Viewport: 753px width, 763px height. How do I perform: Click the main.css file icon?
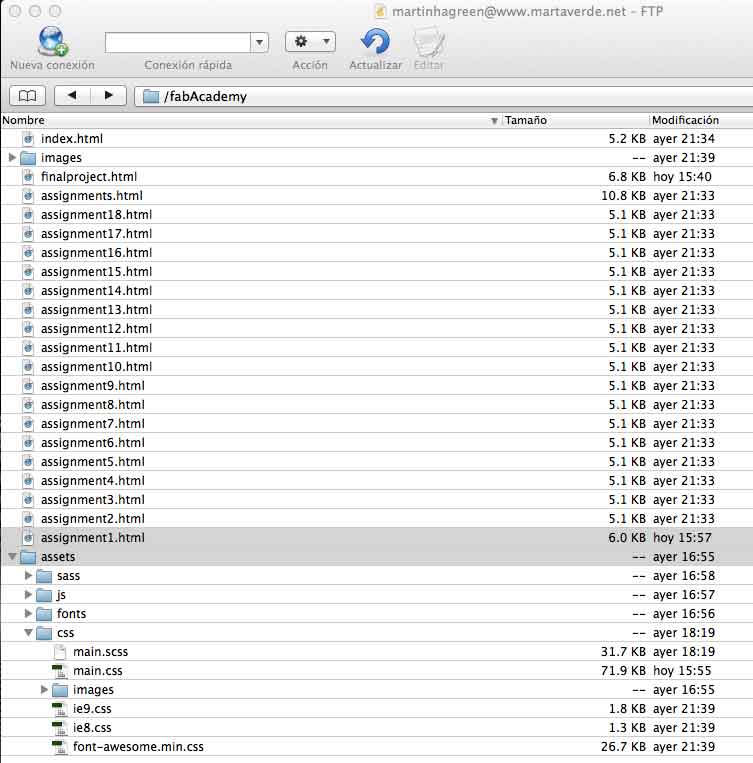pyautogui.click(x=59, y=671)
